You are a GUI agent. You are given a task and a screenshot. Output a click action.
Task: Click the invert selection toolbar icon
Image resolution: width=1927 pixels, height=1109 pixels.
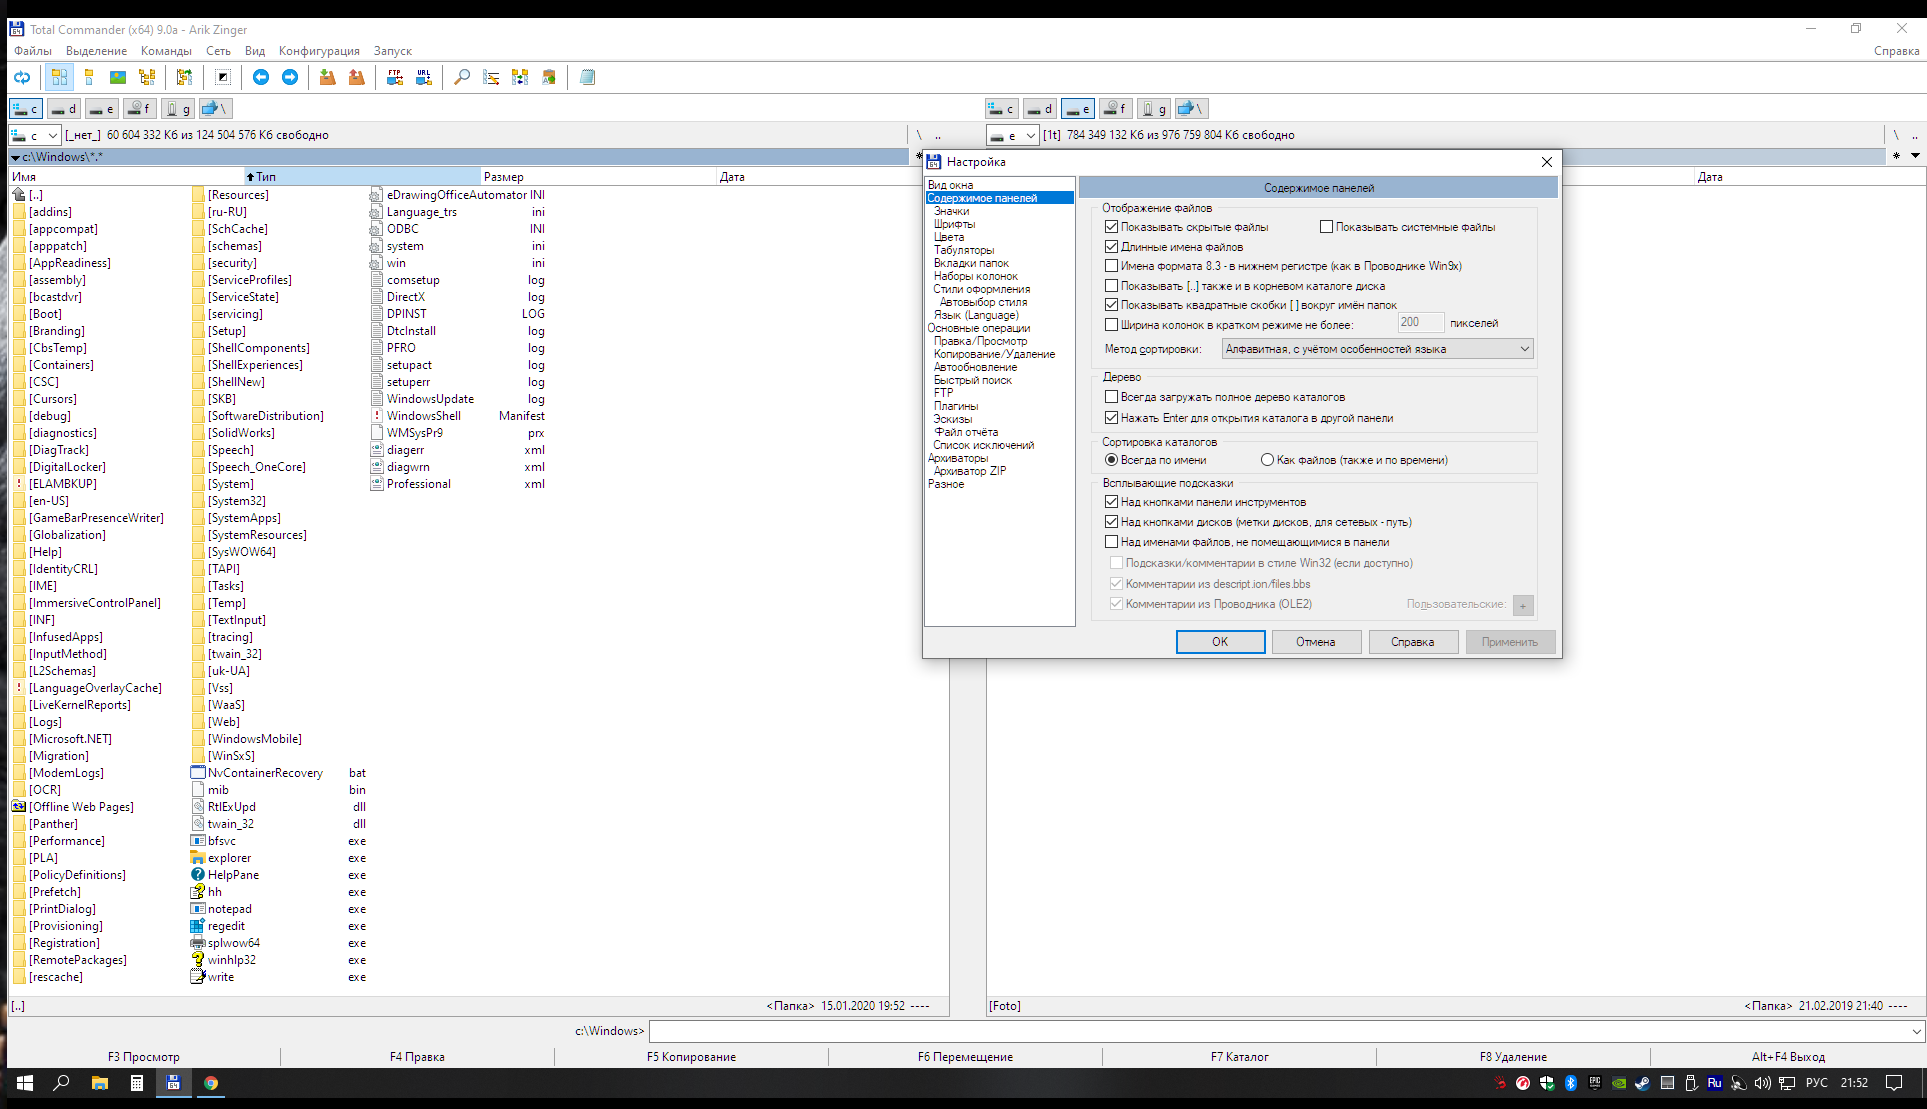(223, 77)
